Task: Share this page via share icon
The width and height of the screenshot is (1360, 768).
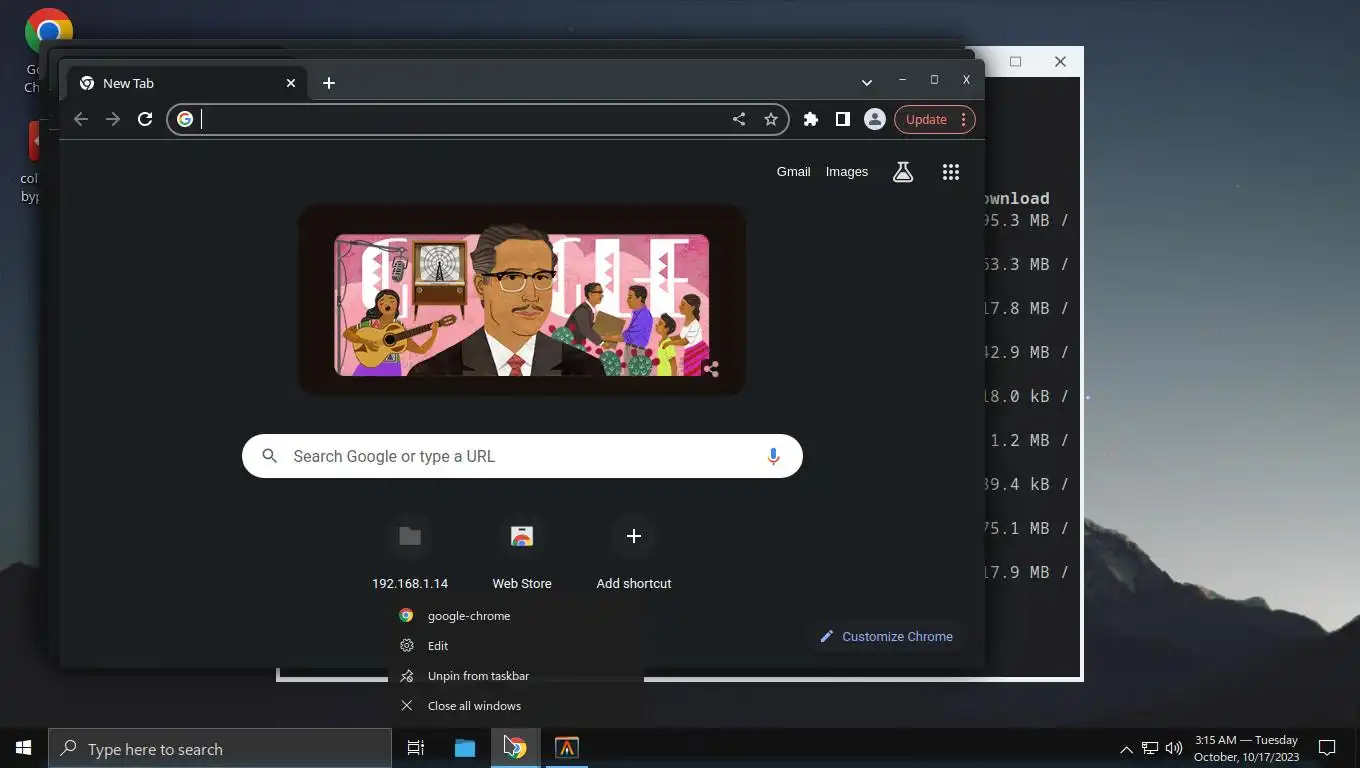Action: tap(739, 119)
